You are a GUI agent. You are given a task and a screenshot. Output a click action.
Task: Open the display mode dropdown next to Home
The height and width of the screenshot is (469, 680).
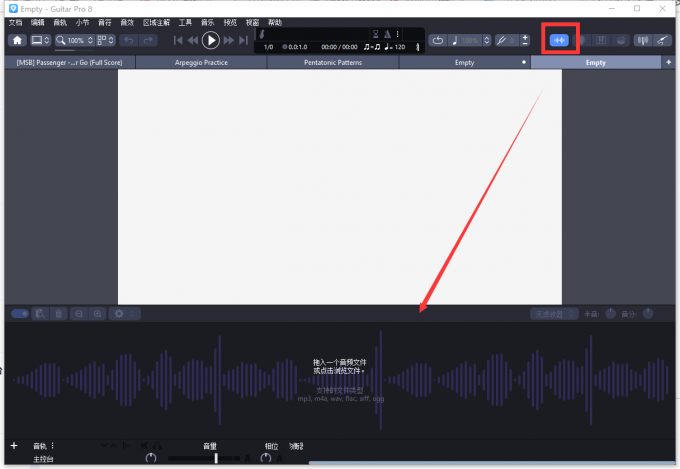coord(41,40)
